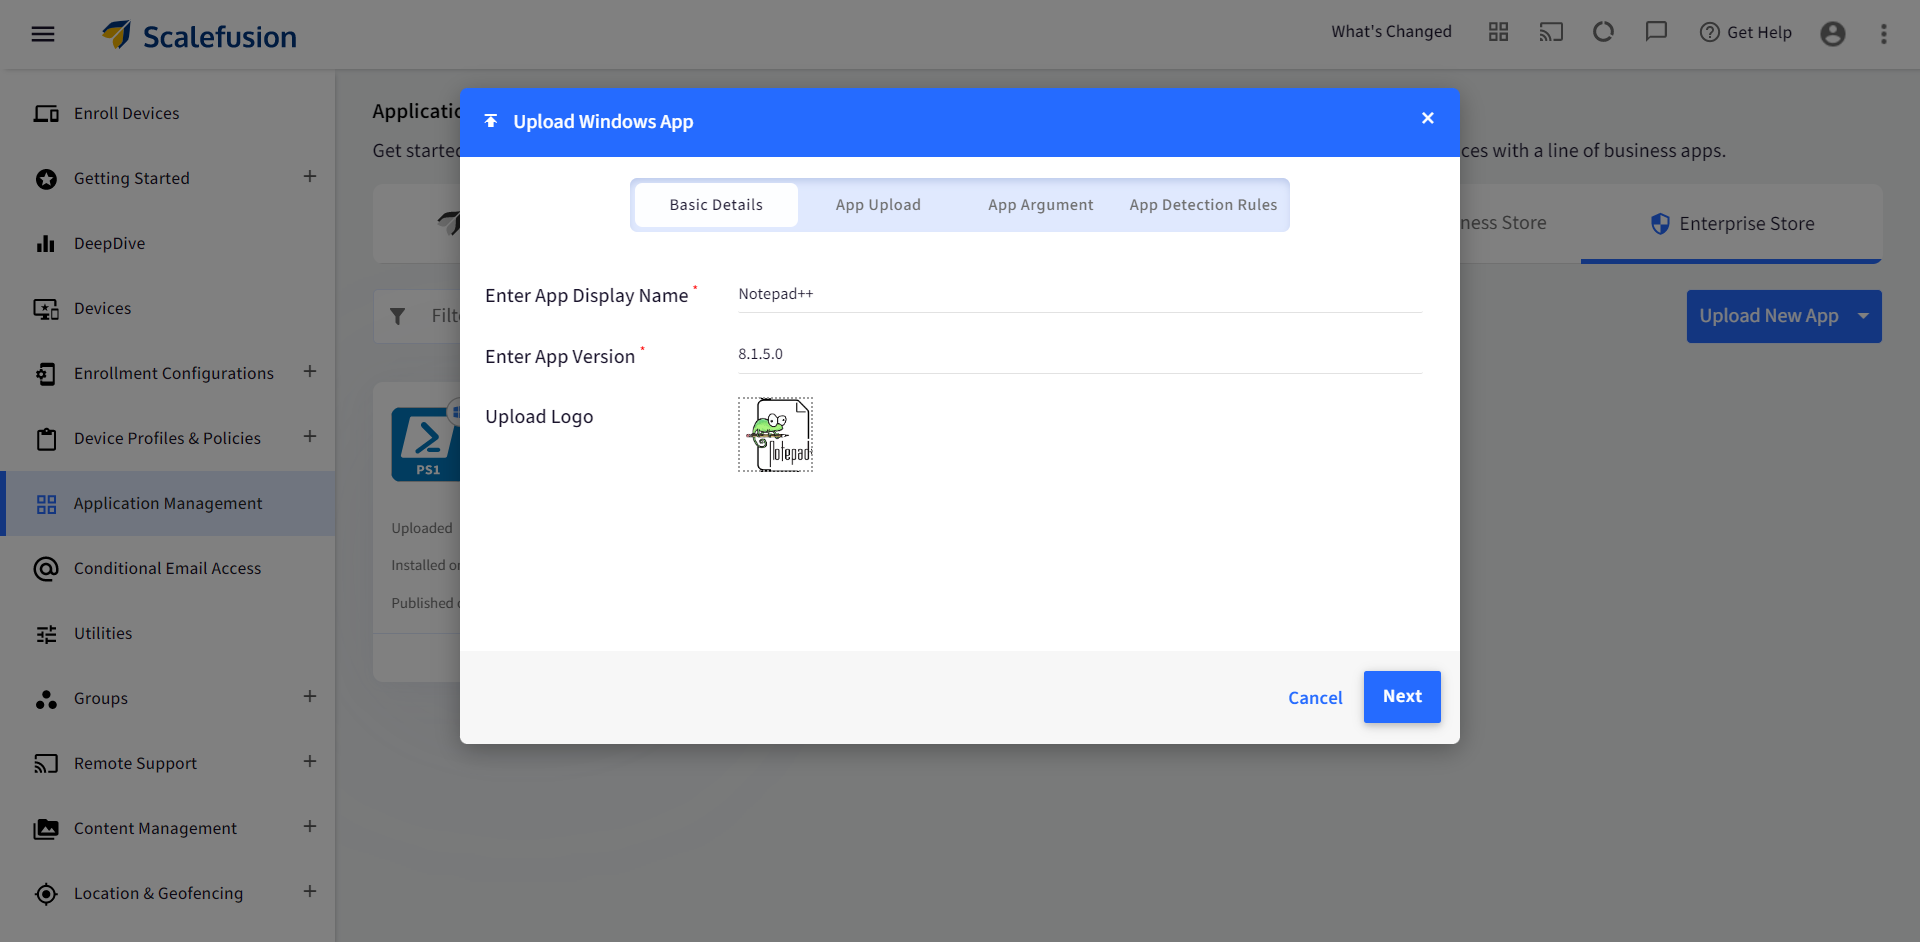Click the DeepDive bar chart icon

coord(46,244)
